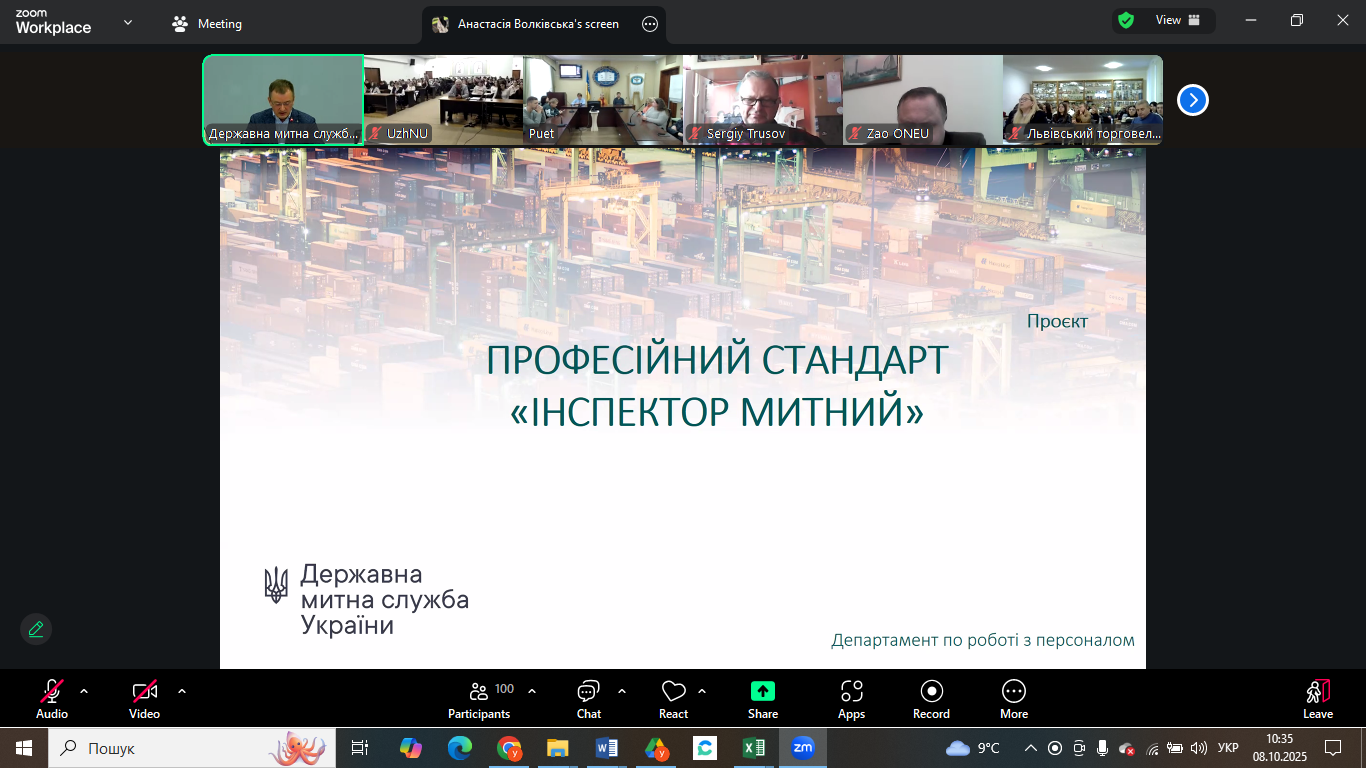1366x768 pixels.
Task: Open screen share options ellipsis menu
Action: click(x=650, y=24)
